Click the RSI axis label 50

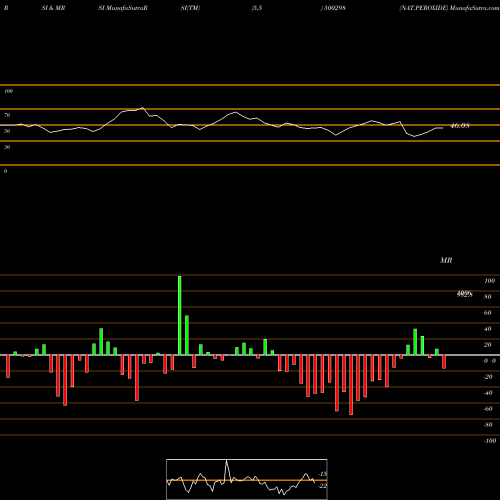[7, 131]
